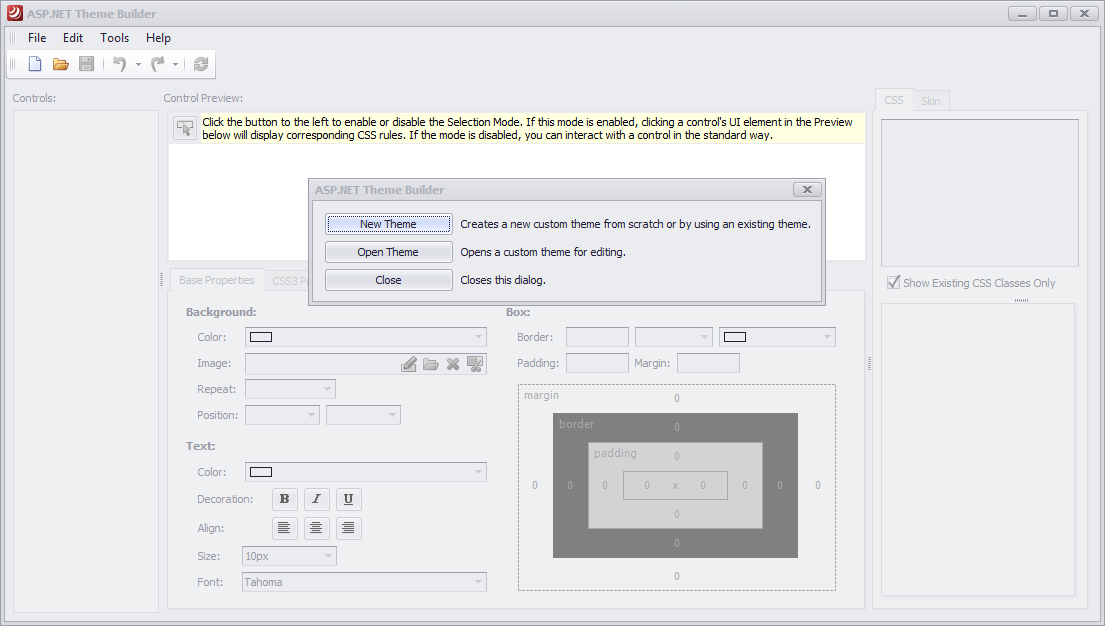This screenshot has height=626, width=1105.
Task: Open the second Position dropdown
Action: tap(392, 415)
